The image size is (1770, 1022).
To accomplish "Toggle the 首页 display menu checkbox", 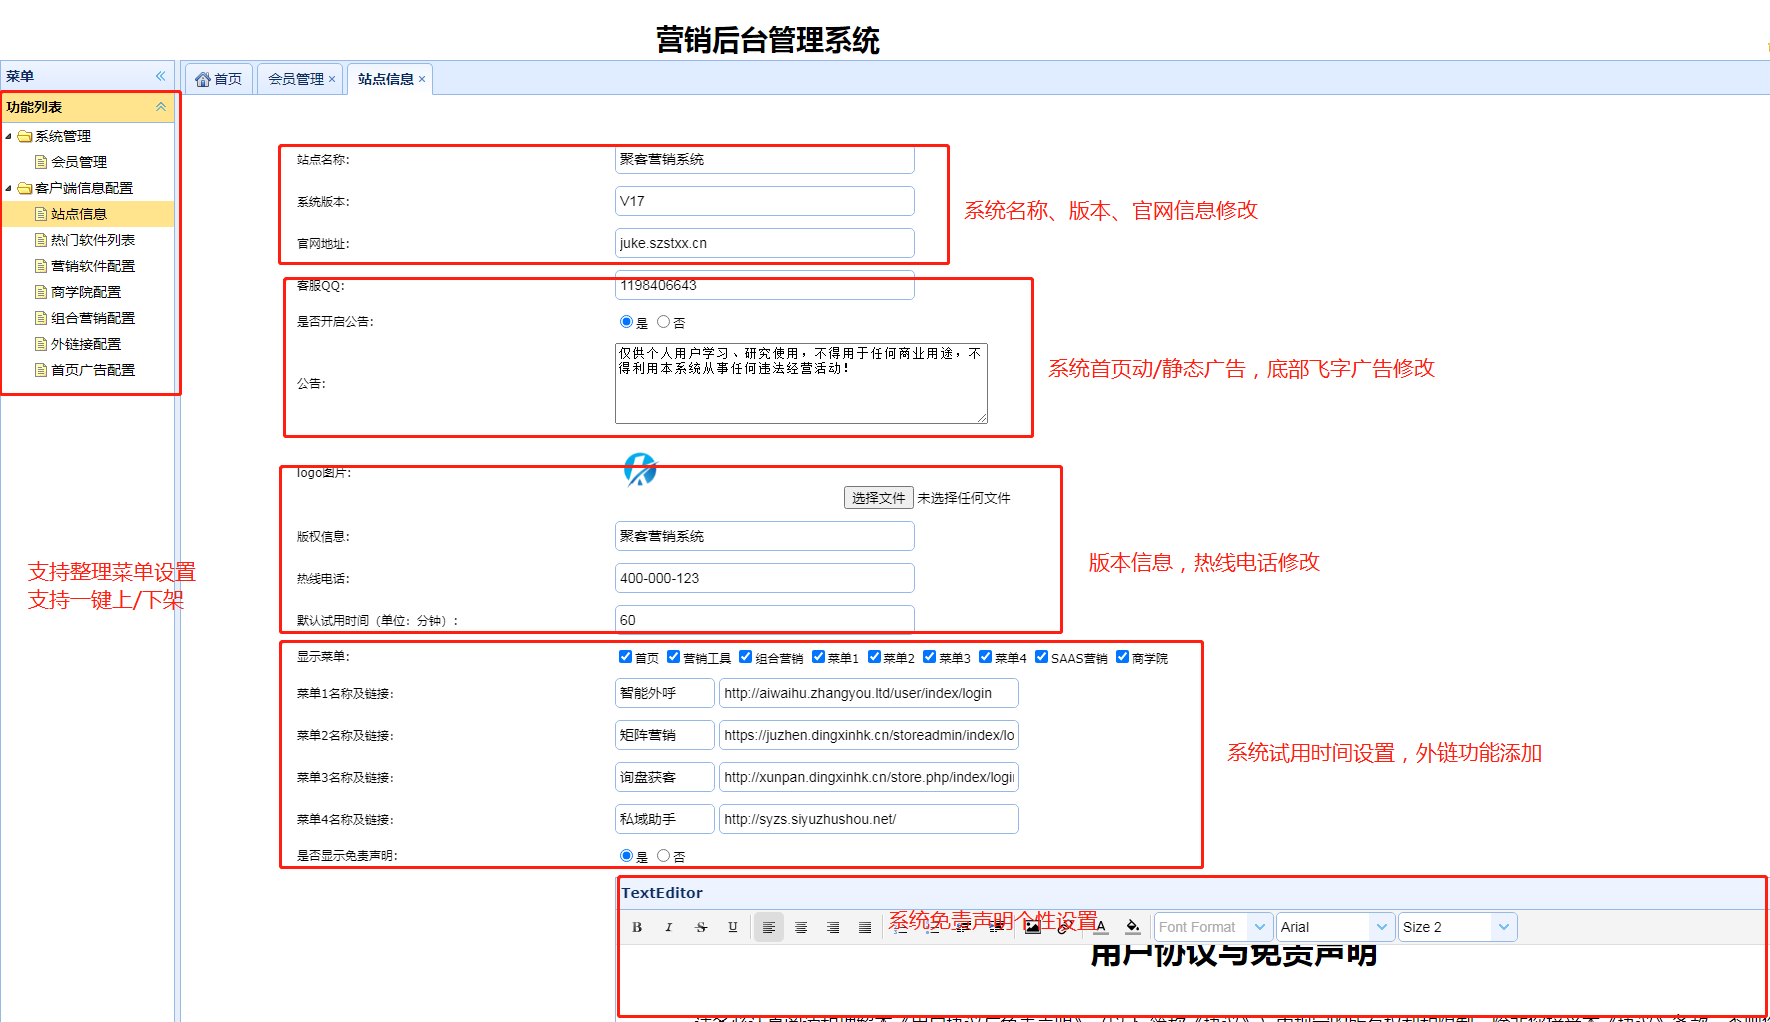I will [625, 657].
